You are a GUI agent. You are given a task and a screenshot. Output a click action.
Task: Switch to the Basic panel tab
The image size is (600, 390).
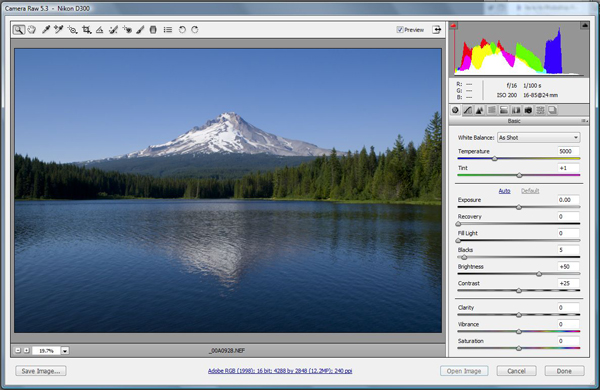[455, 110]
